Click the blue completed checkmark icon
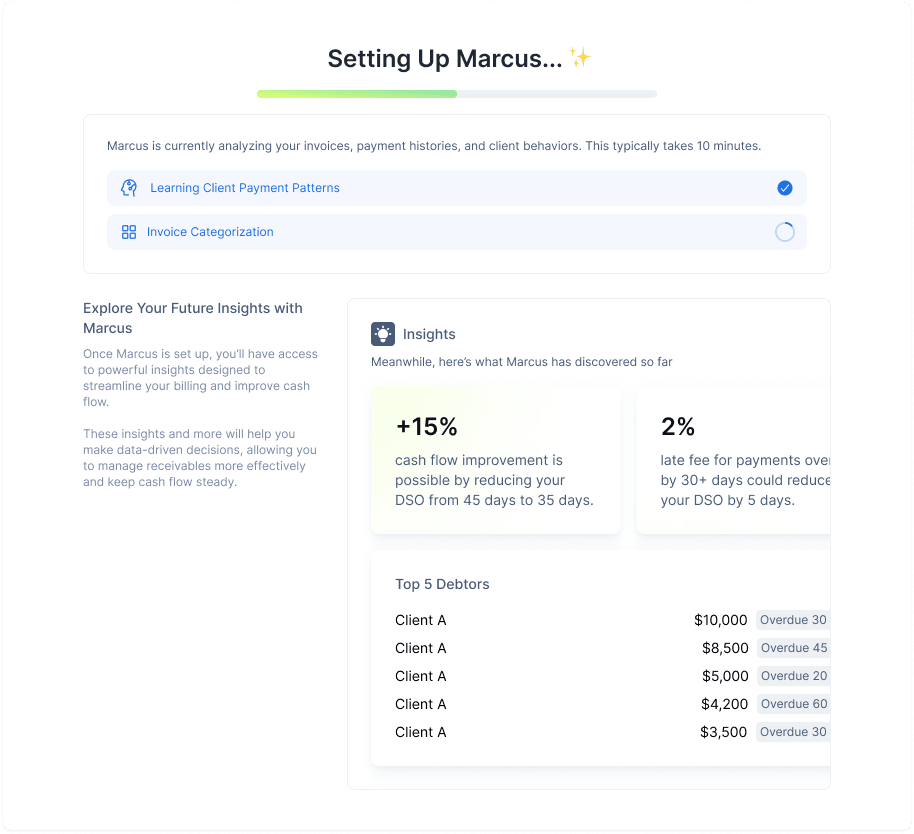This screenshot has height=834, width=914. [785, 188]
